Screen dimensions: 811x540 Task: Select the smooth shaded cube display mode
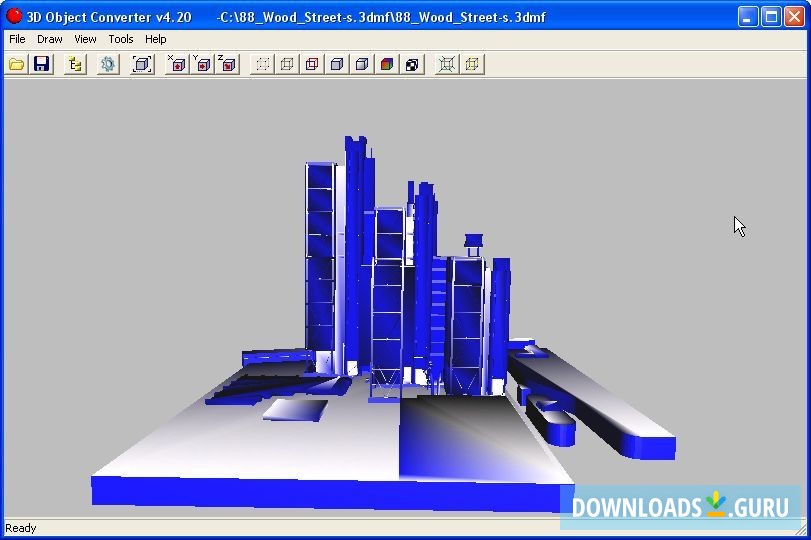pos(362,64)
